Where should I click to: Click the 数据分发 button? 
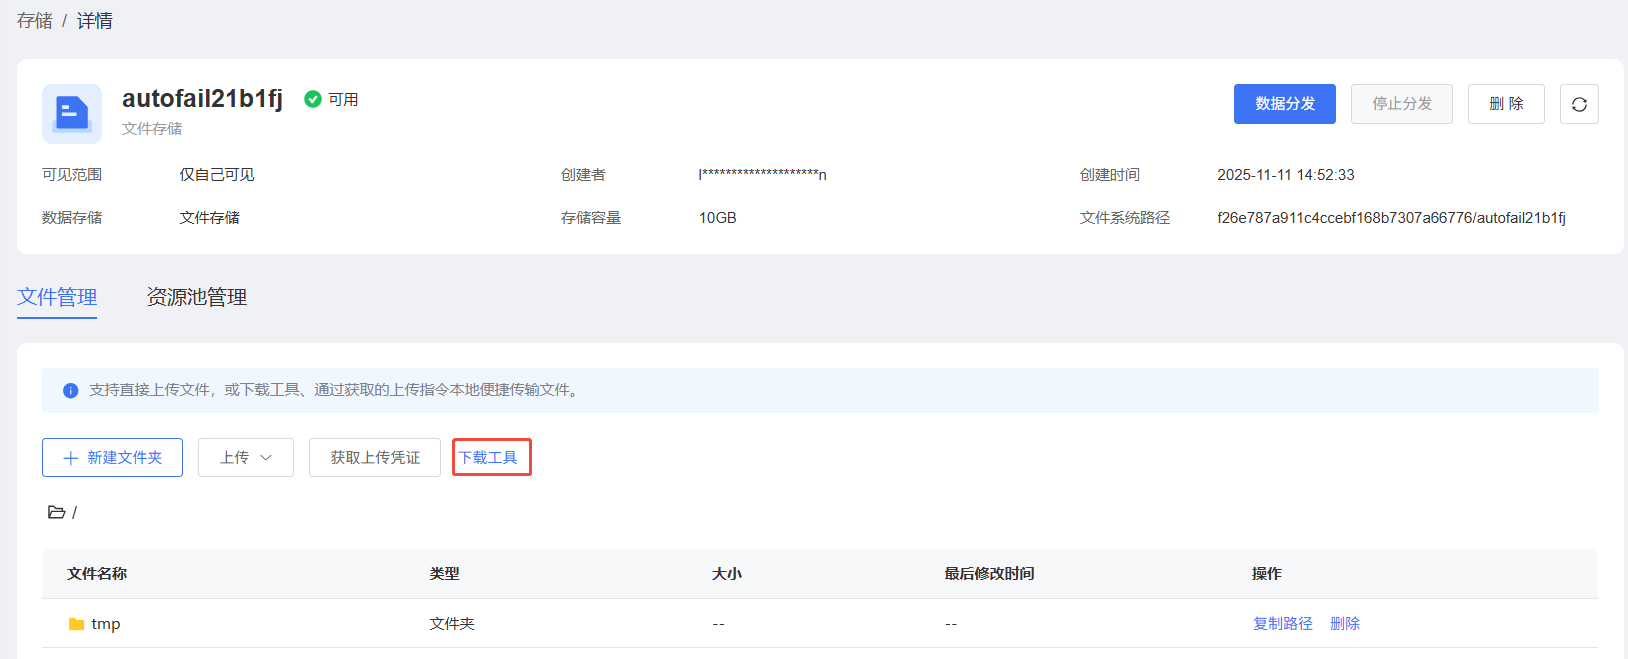point(1285,104)
